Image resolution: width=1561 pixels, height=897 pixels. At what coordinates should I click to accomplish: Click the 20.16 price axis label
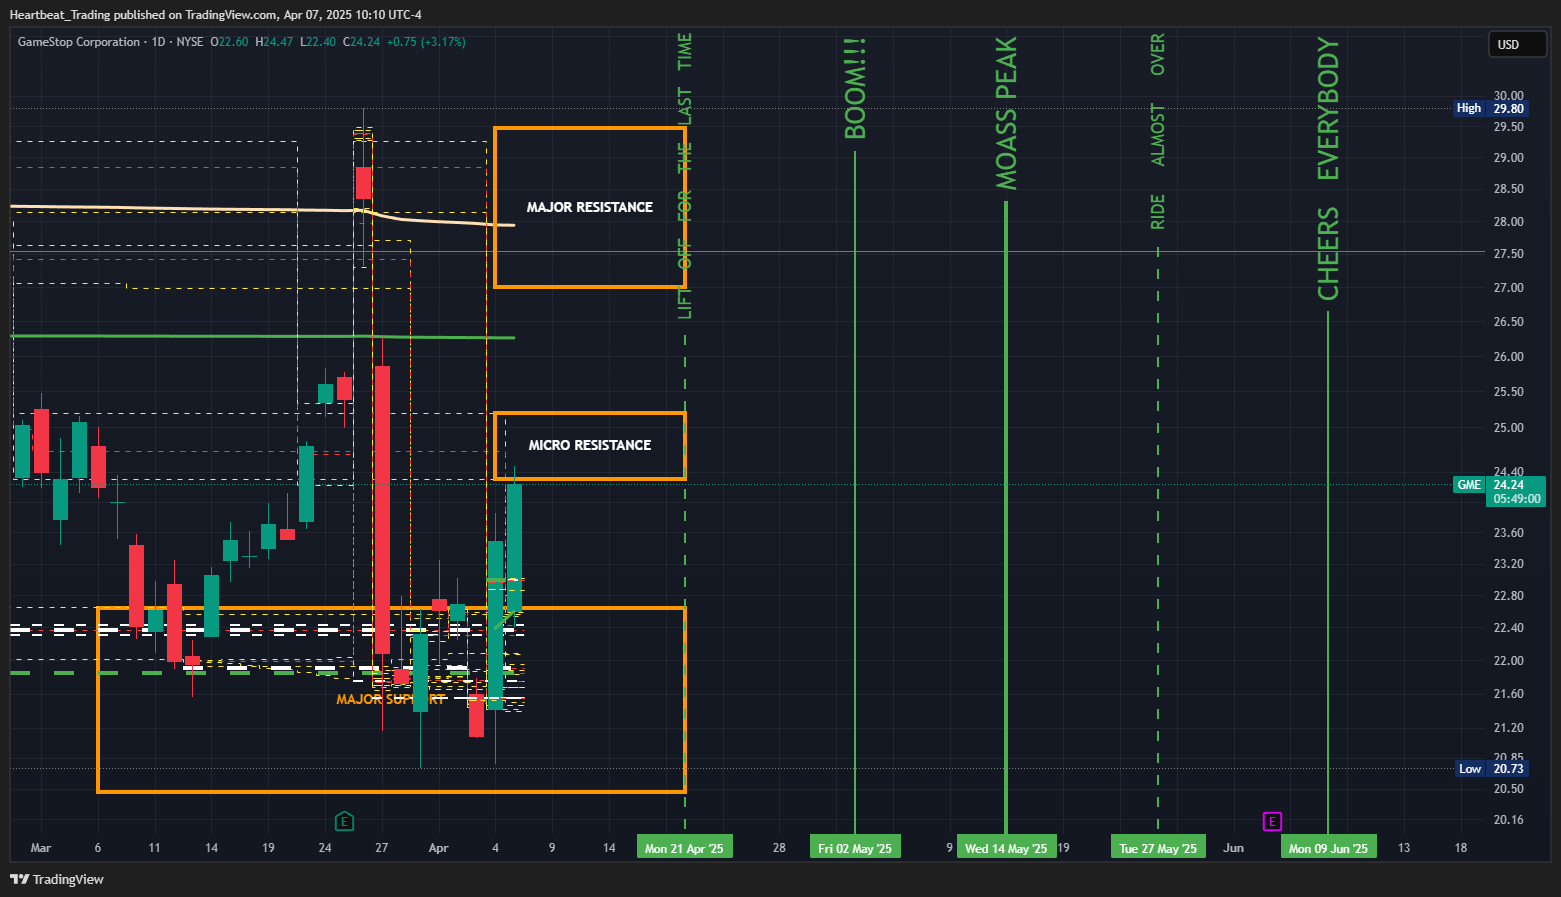(x=1508, y=820)
